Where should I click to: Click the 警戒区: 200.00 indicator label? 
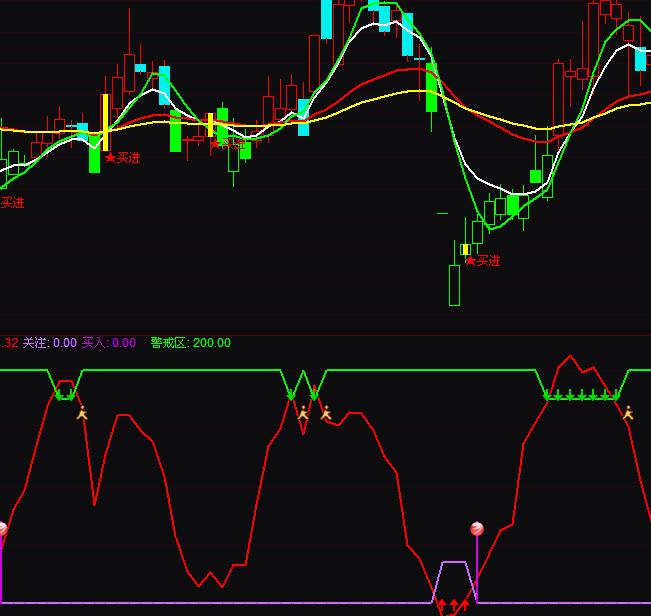pyautogui.click(x=190, y=343)
